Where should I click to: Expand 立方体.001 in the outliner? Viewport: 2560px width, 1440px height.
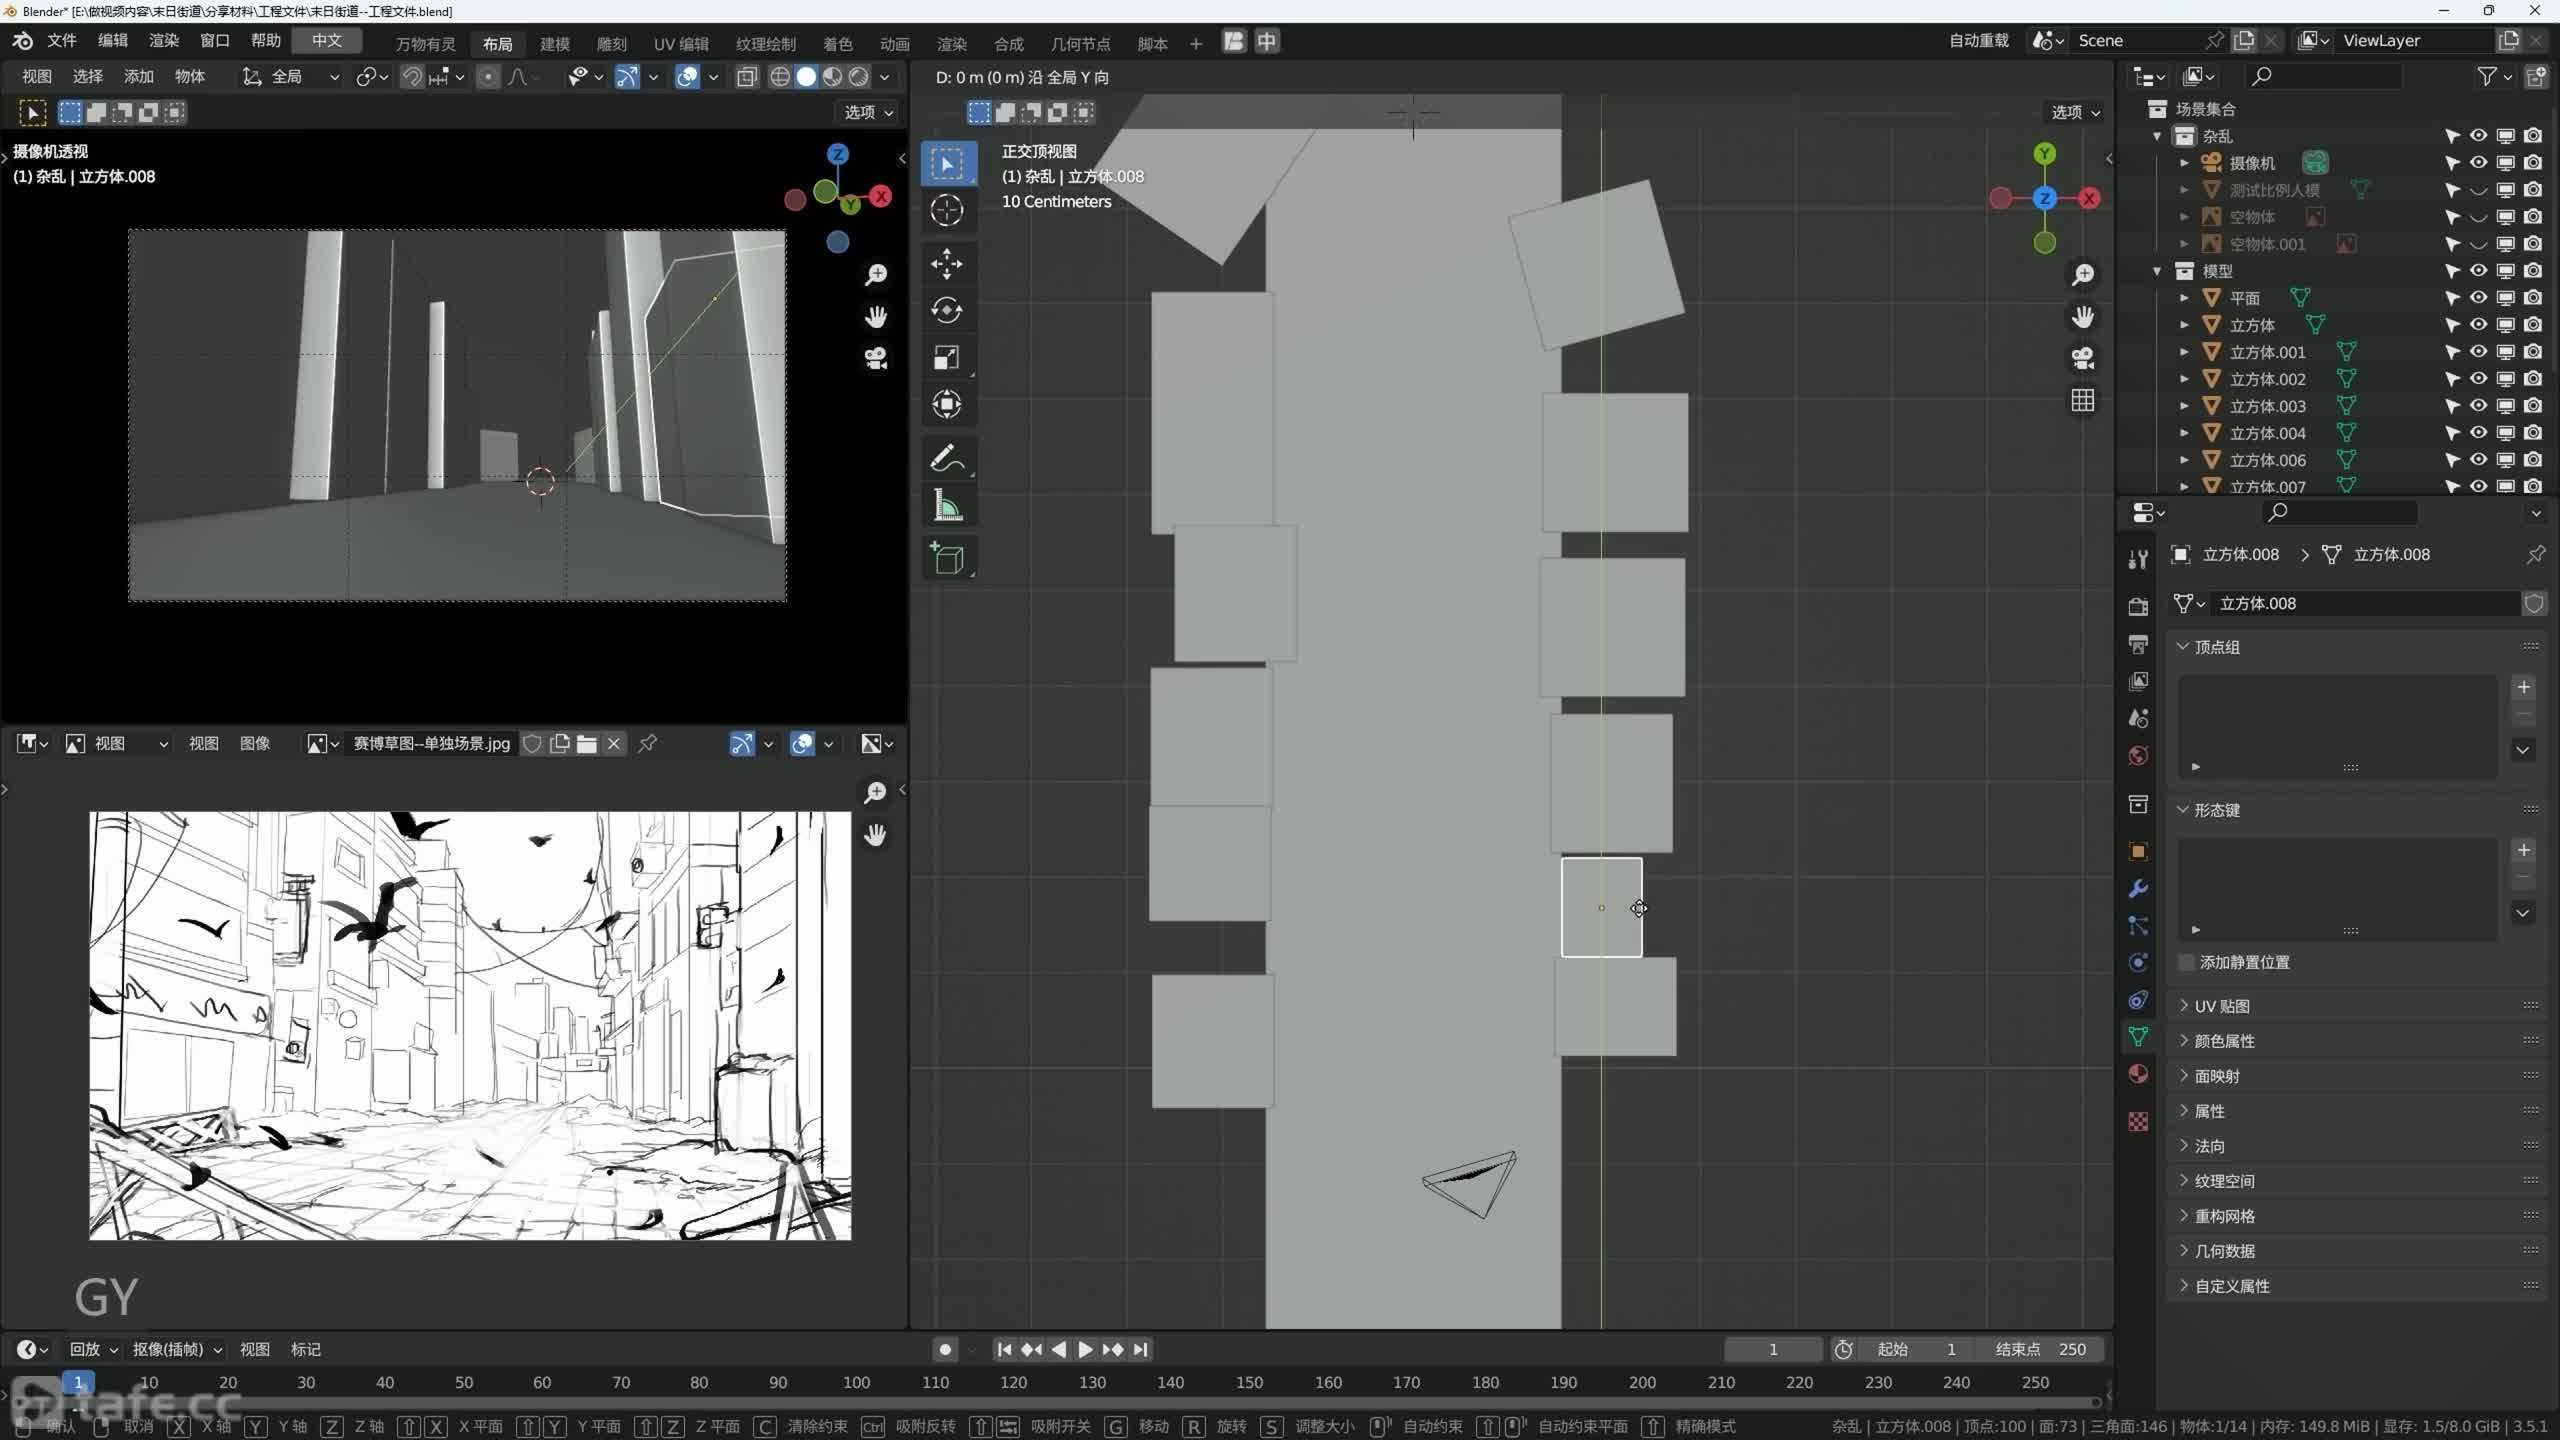coord(2185,352)
